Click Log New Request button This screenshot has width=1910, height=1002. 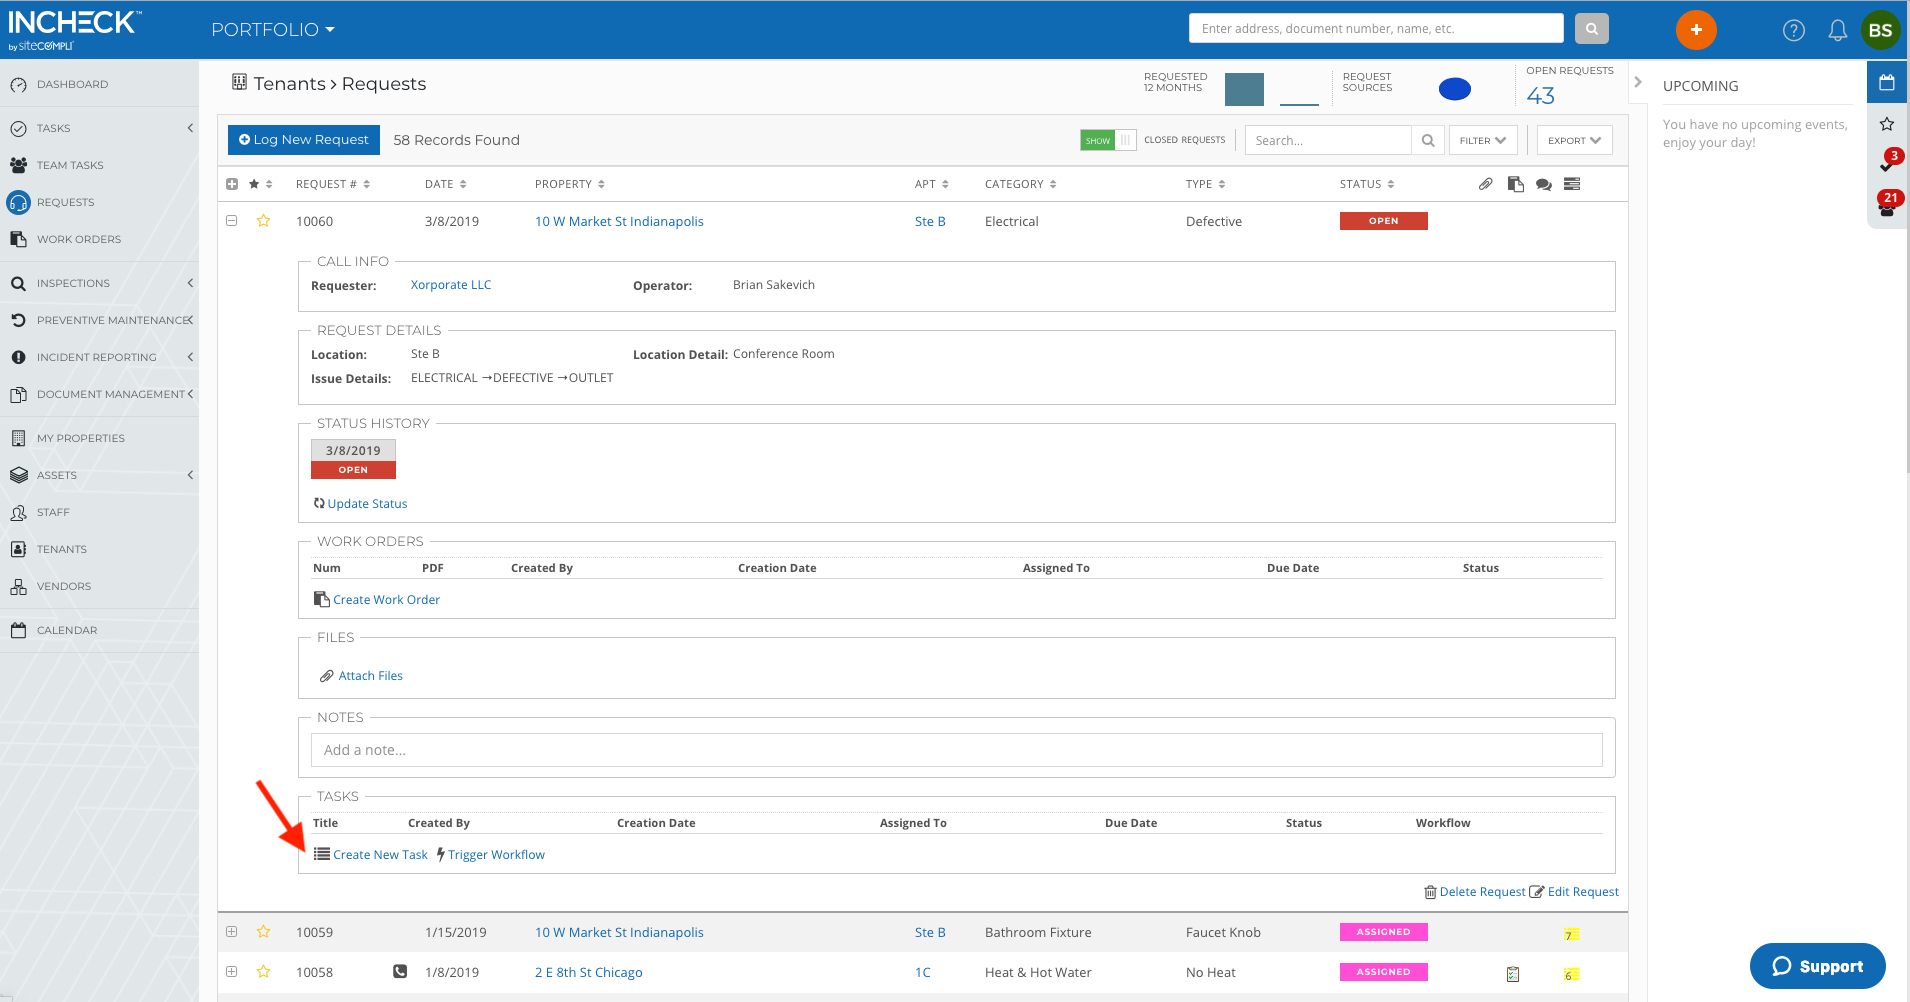304,140
